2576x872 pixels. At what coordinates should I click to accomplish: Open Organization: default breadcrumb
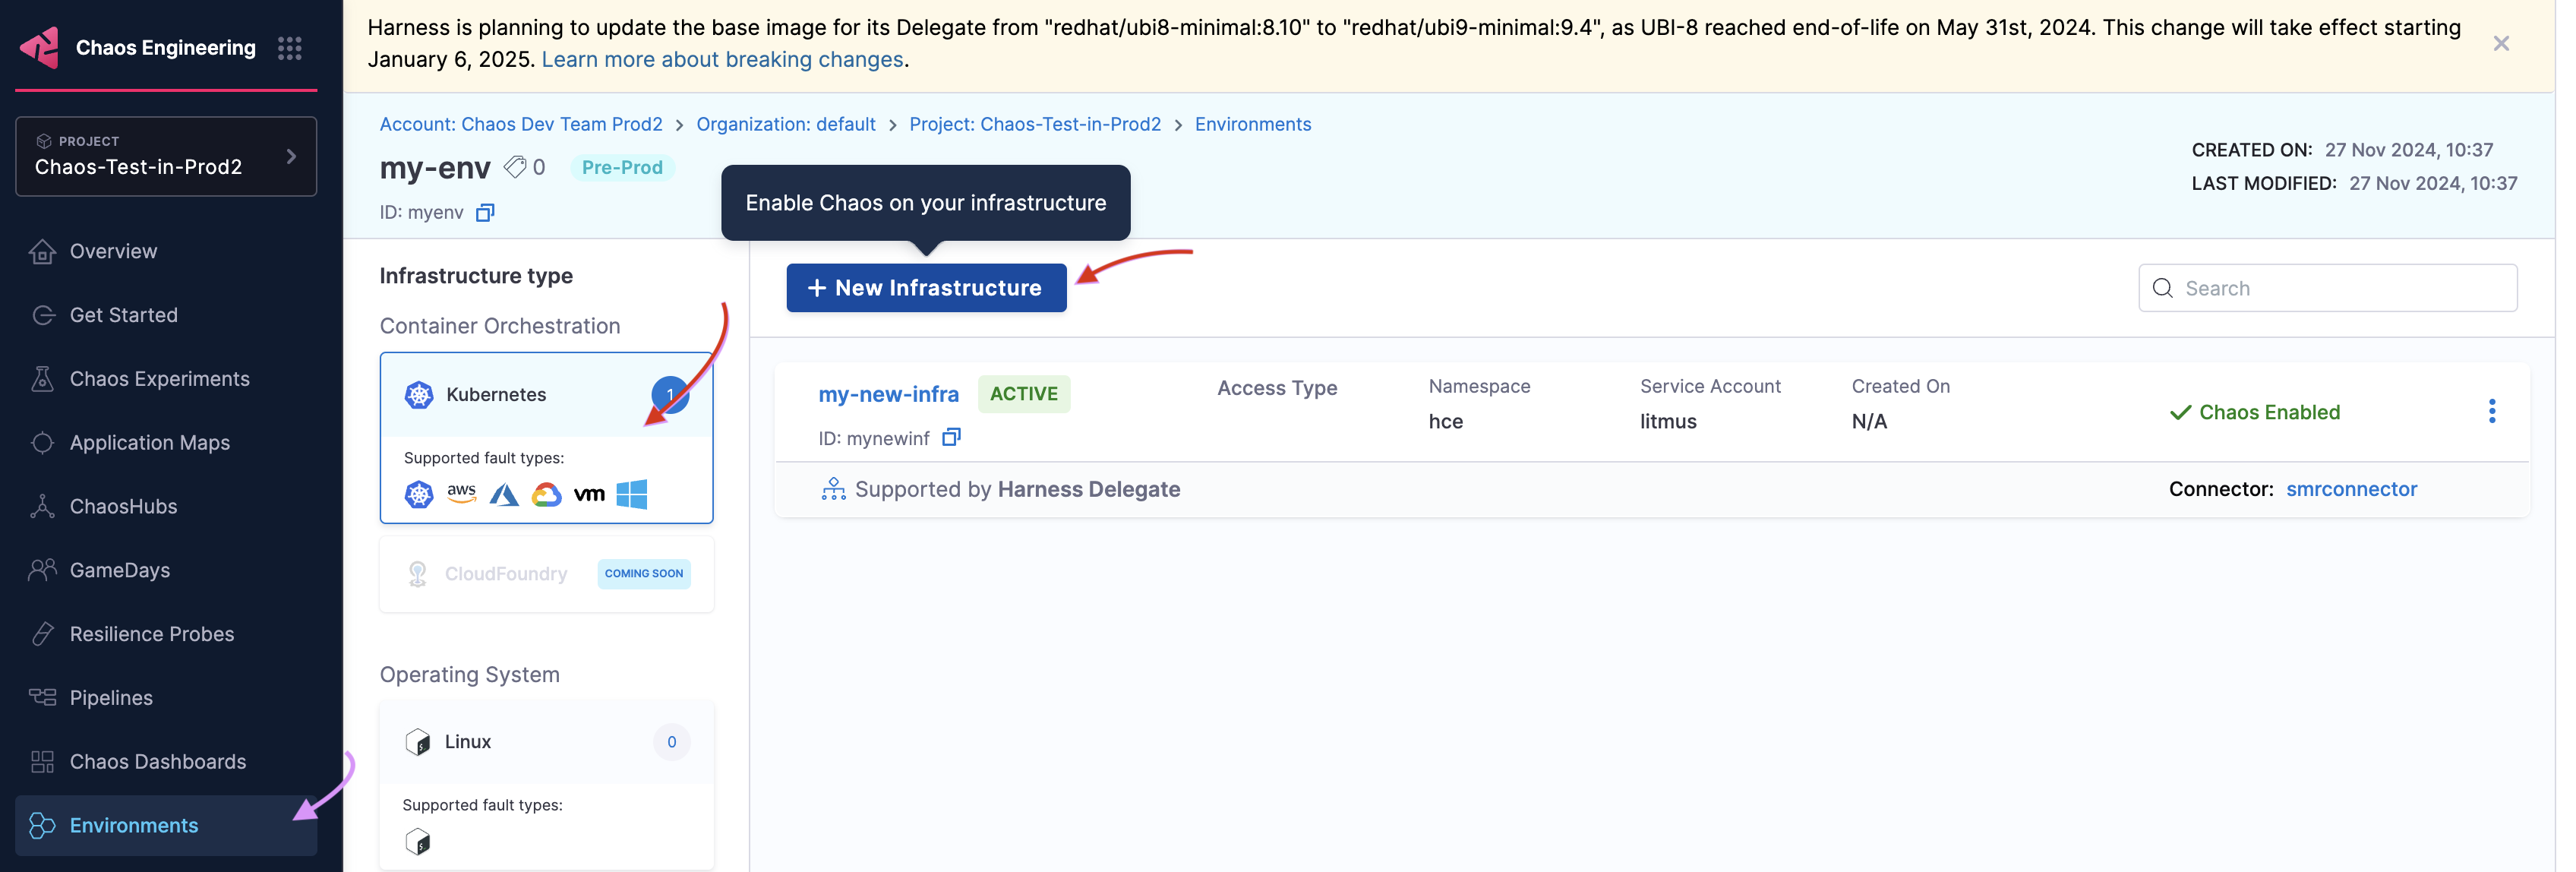(786, 124)
